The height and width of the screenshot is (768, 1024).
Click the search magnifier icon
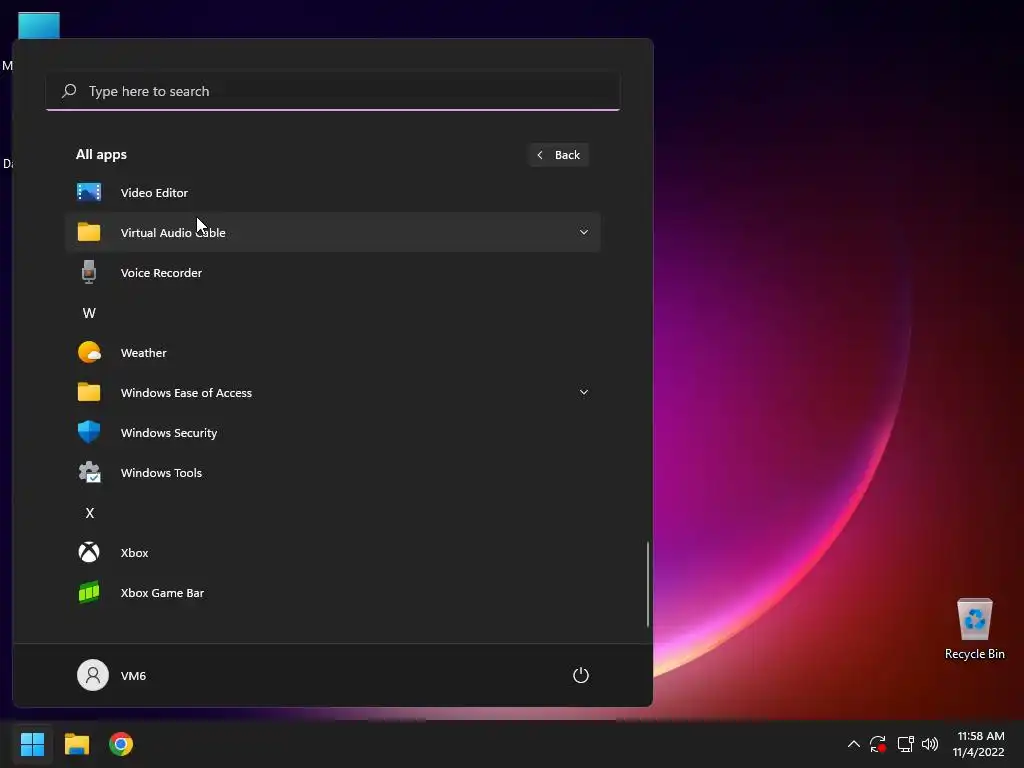point(69,91)
